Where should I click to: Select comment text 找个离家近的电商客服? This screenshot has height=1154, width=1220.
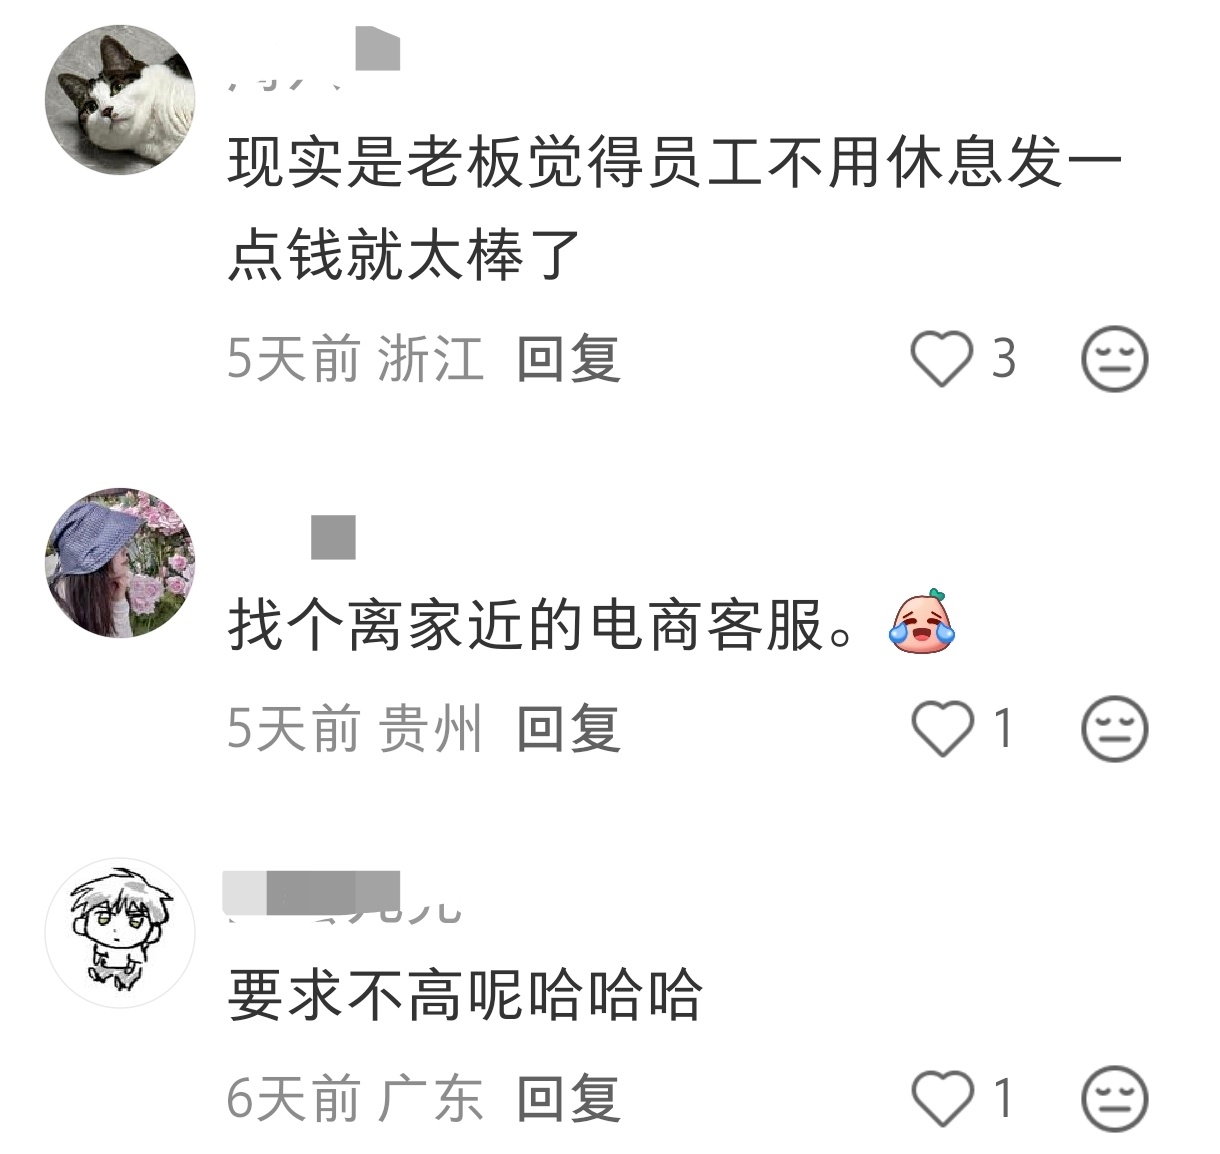tap(540, 625)
